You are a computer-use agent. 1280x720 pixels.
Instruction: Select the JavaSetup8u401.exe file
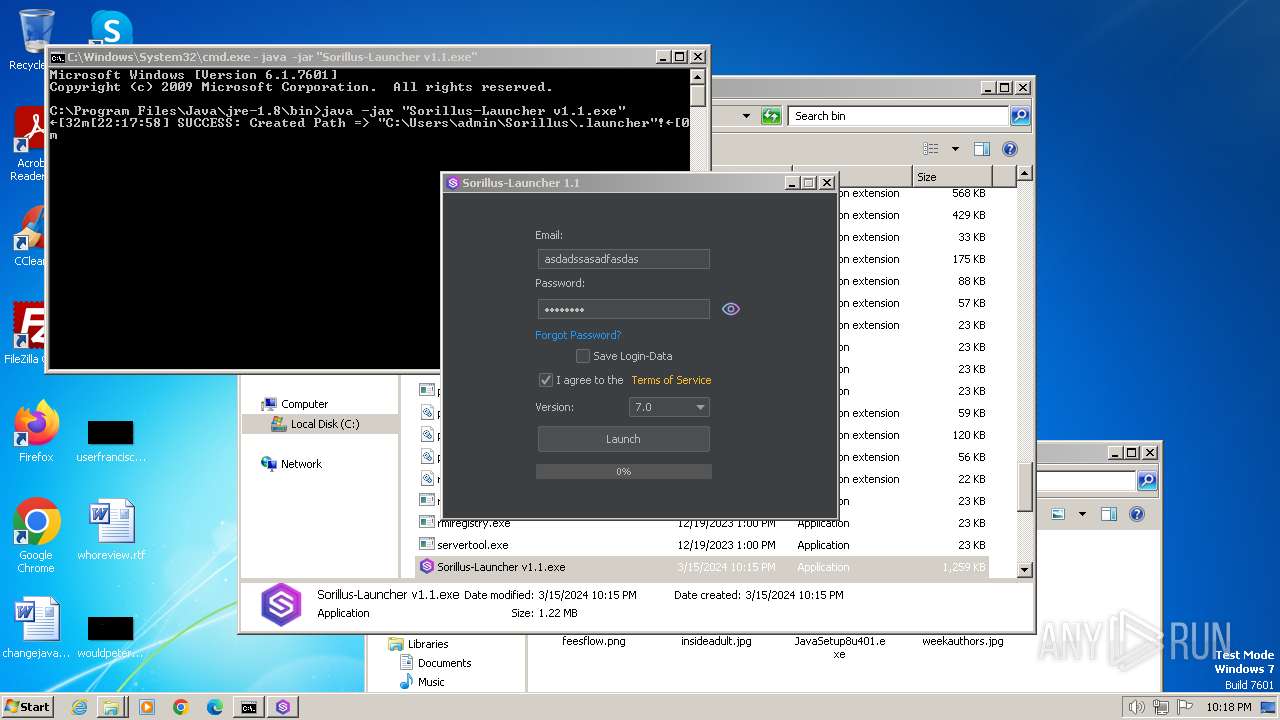(x=840, y=647)
